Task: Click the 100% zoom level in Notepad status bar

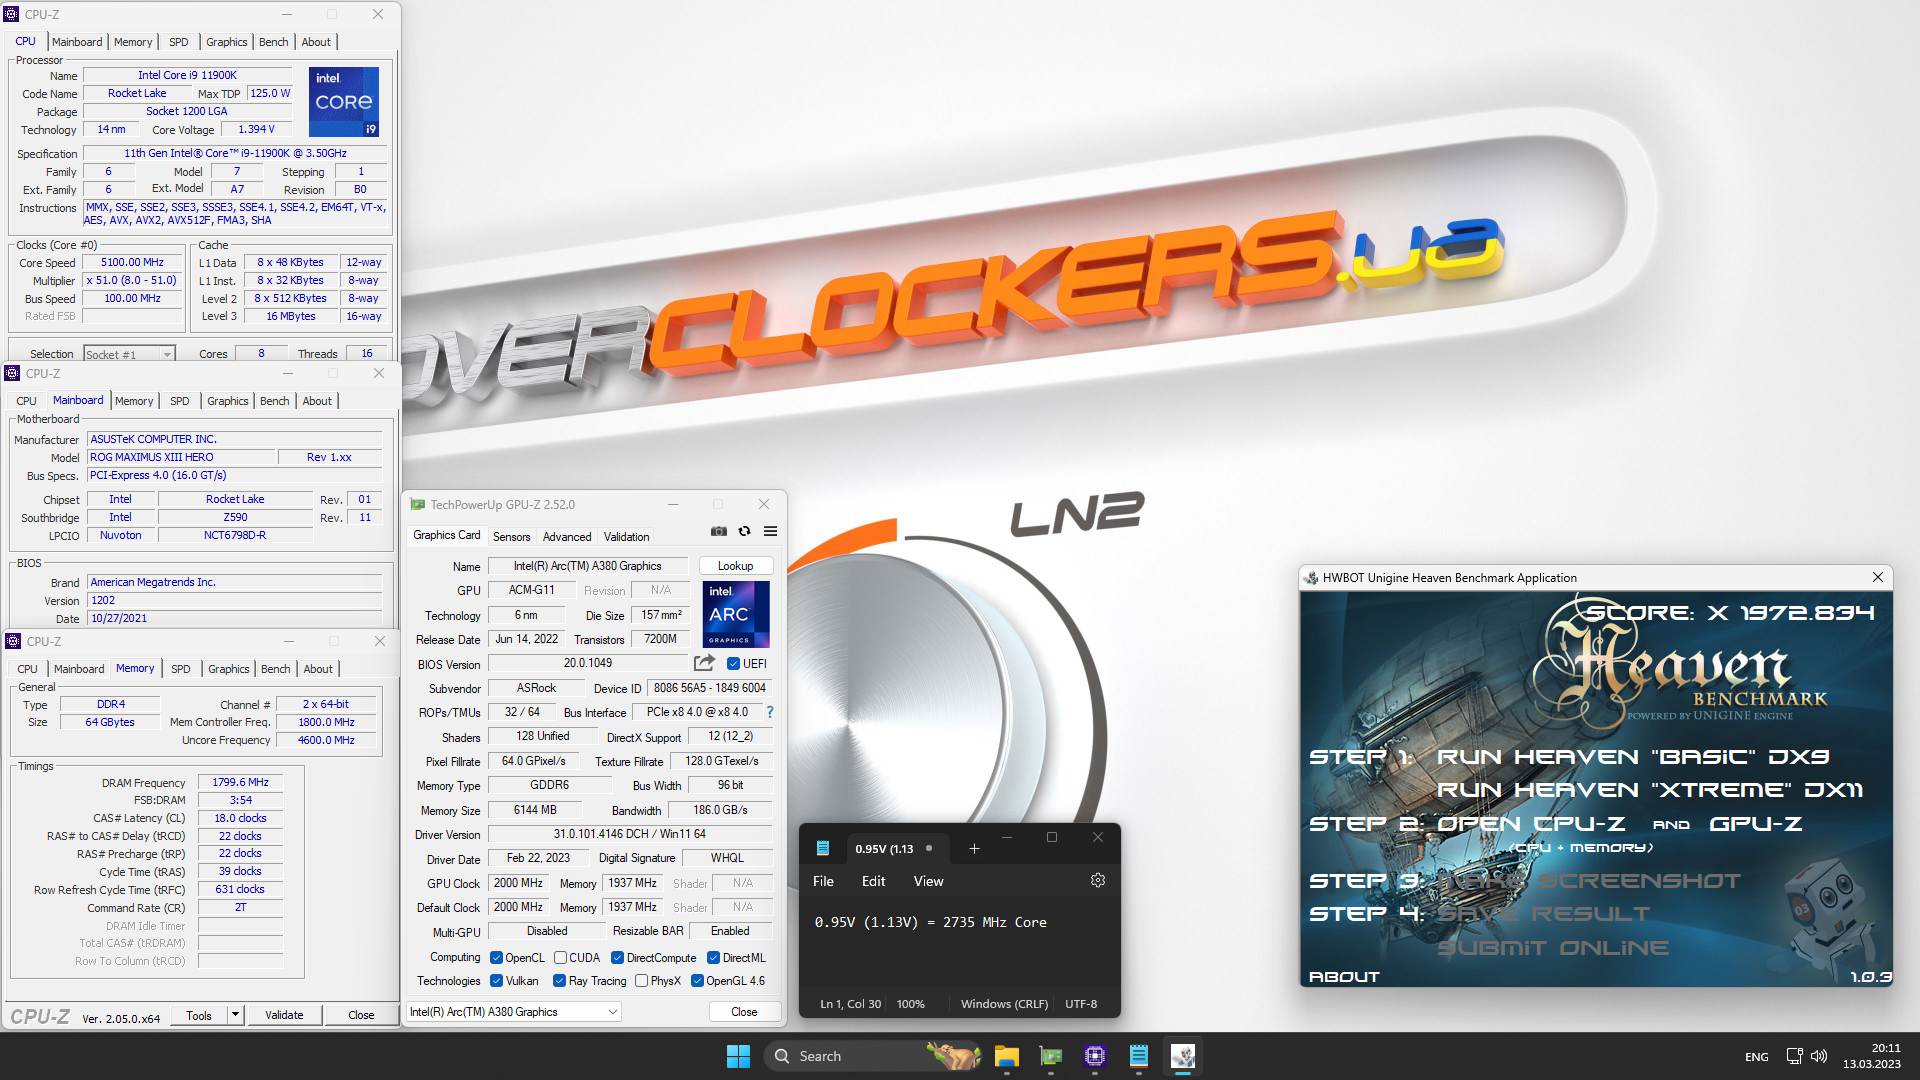Action: 910,1004
